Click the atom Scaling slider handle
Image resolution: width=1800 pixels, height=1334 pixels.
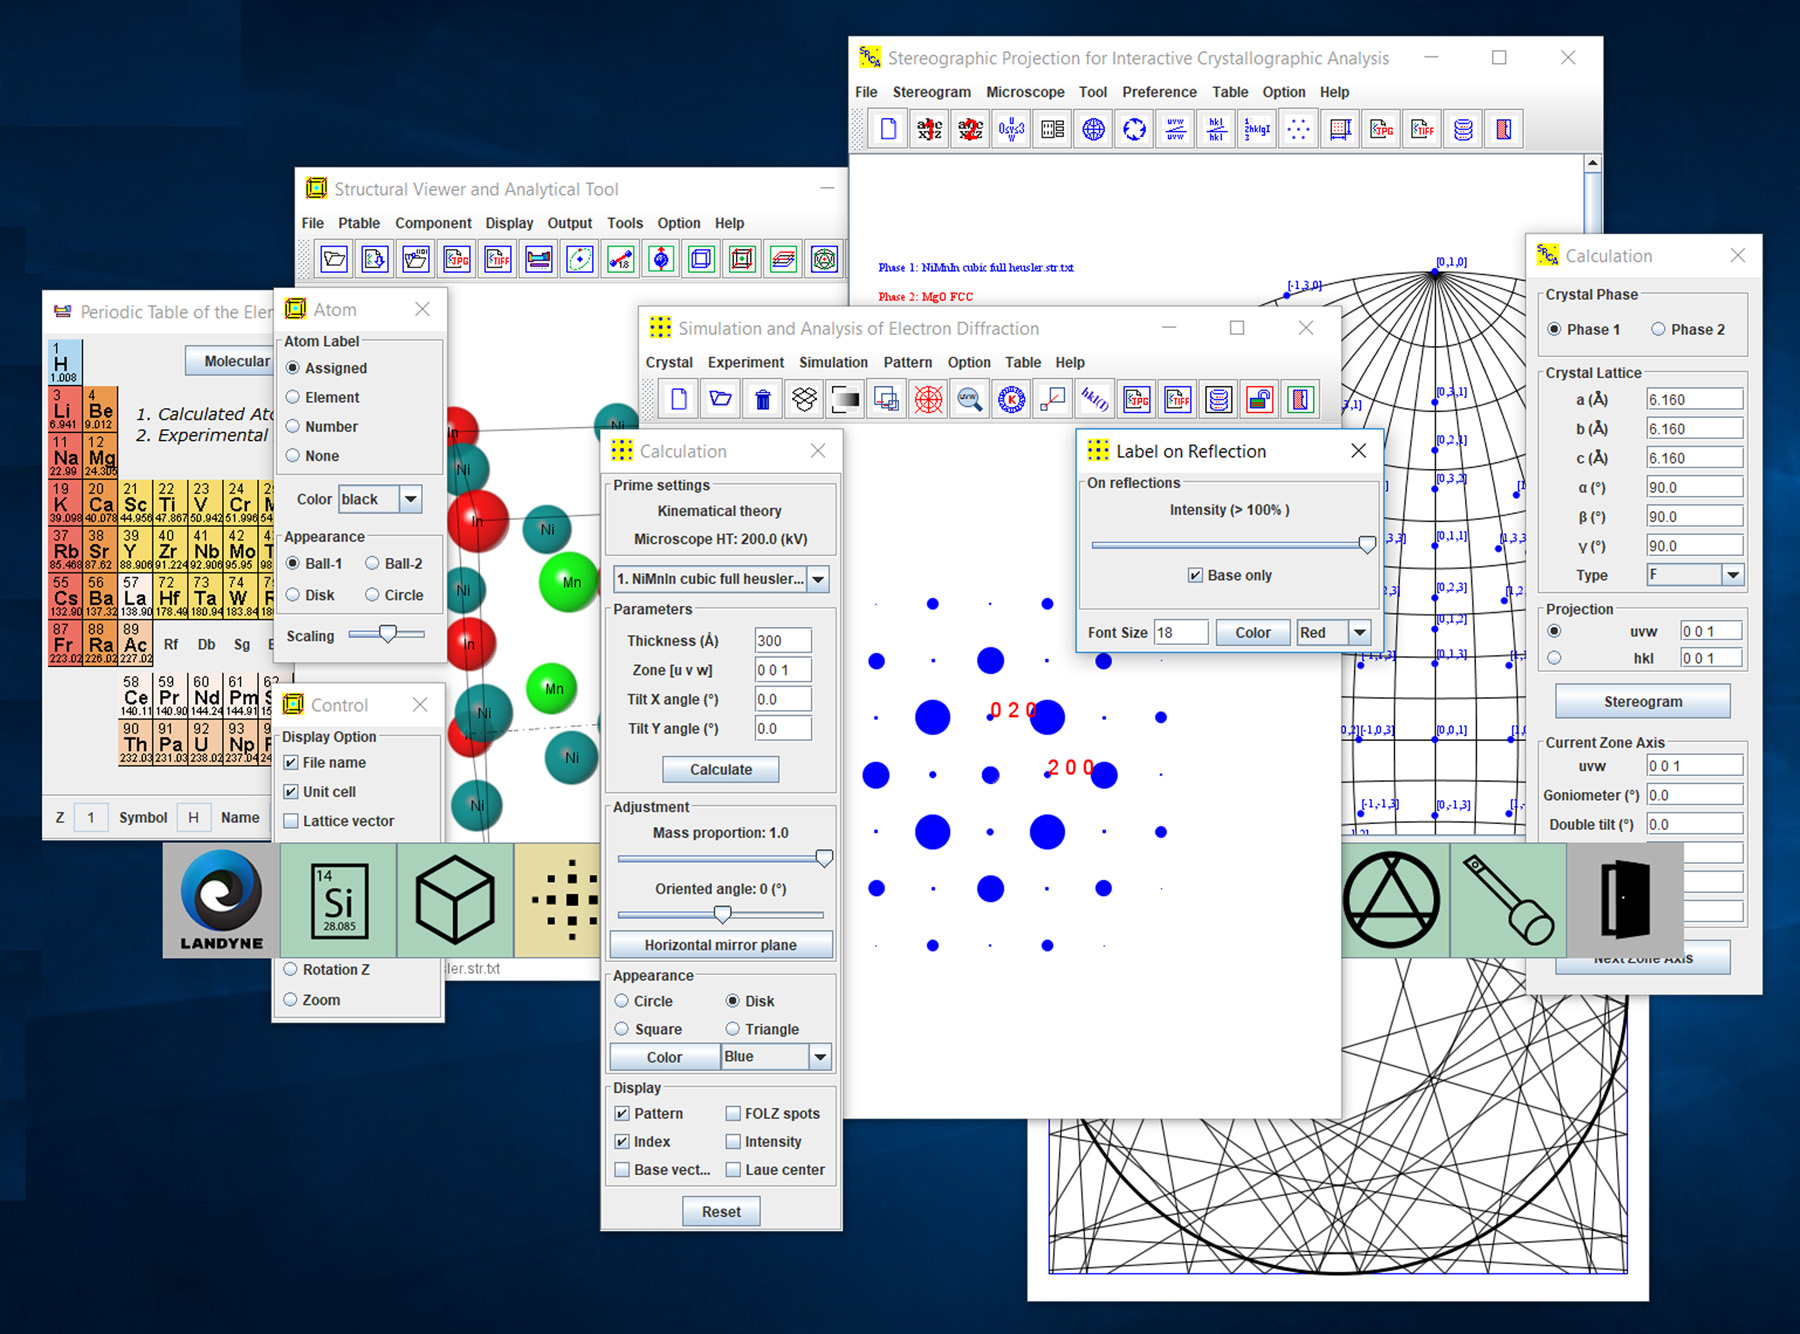[388, 634]
